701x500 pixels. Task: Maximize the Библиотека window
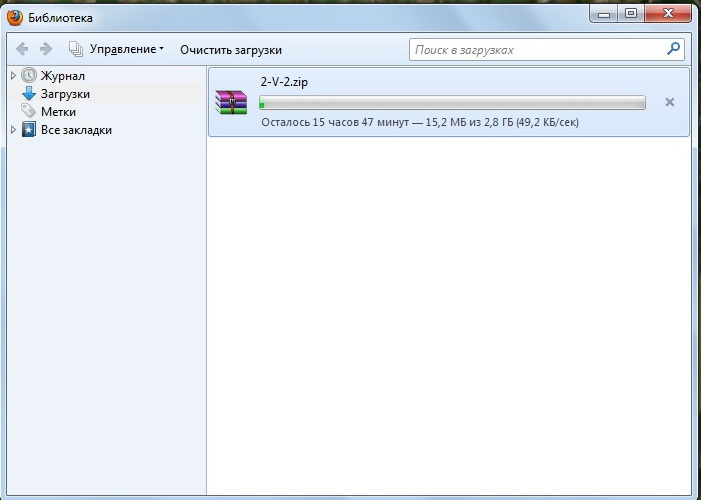pyautogui.click(x=631, y=13)
